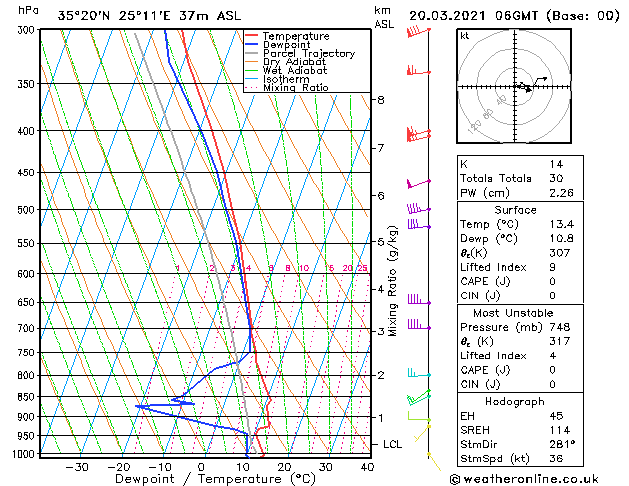629x486 pixels.
Task: Click the PW (cm) value 2.26
Action: pos(561,193)
